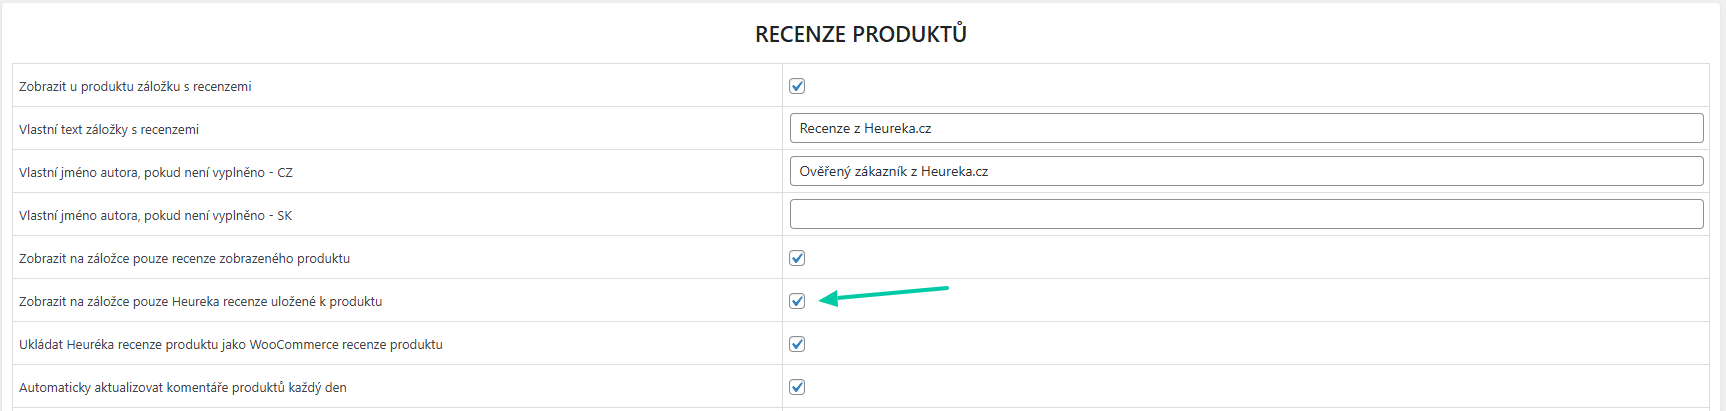Click the Ukládat Heuréka recenze produktu label
Image resolution: width=1726 pixels, height=411 pixels.
tap(231, 345)
